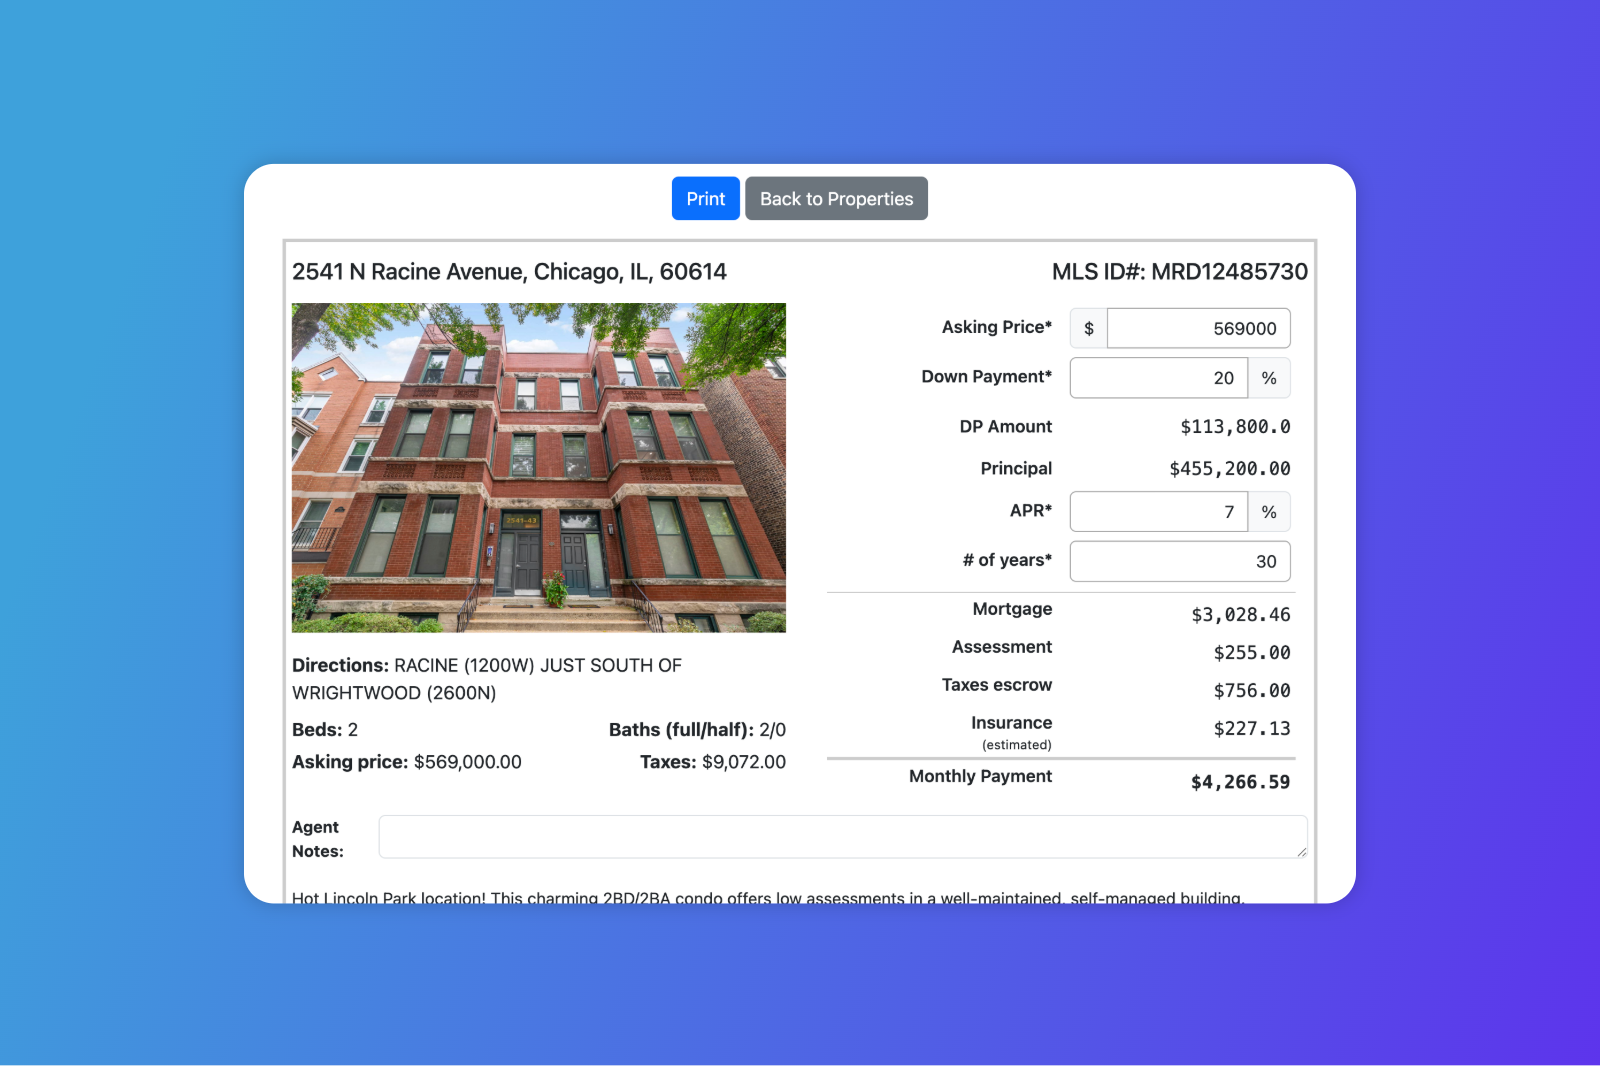Select the APR input box
Screen dimensions: 1600x1066
[1158, 512]
